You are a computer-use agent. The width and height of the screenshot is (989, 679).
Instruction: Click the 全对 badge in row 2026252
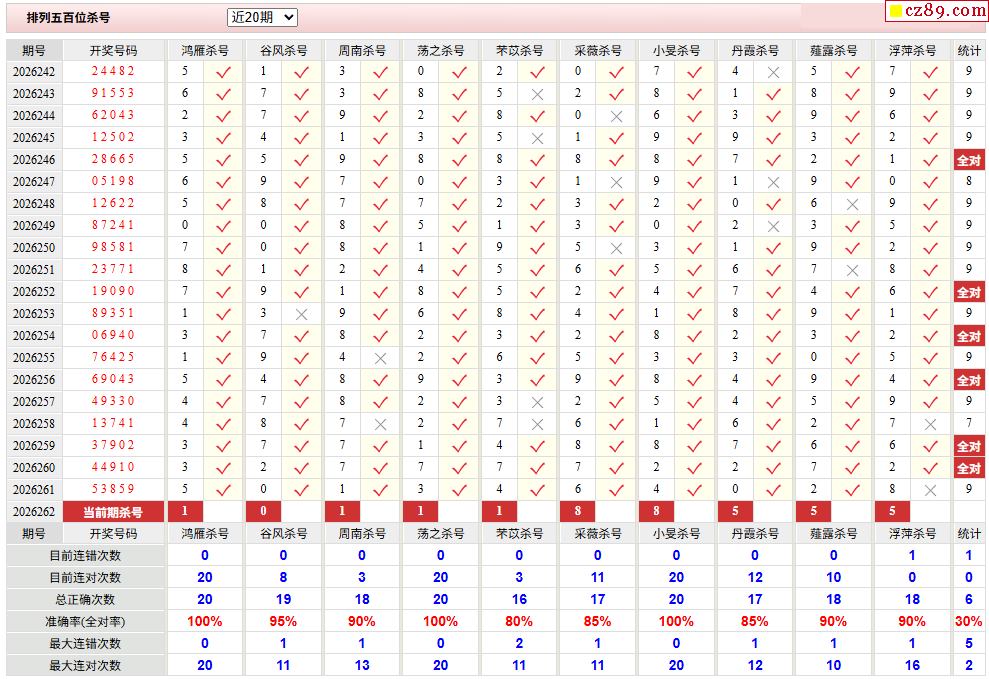tap(969, 292)
